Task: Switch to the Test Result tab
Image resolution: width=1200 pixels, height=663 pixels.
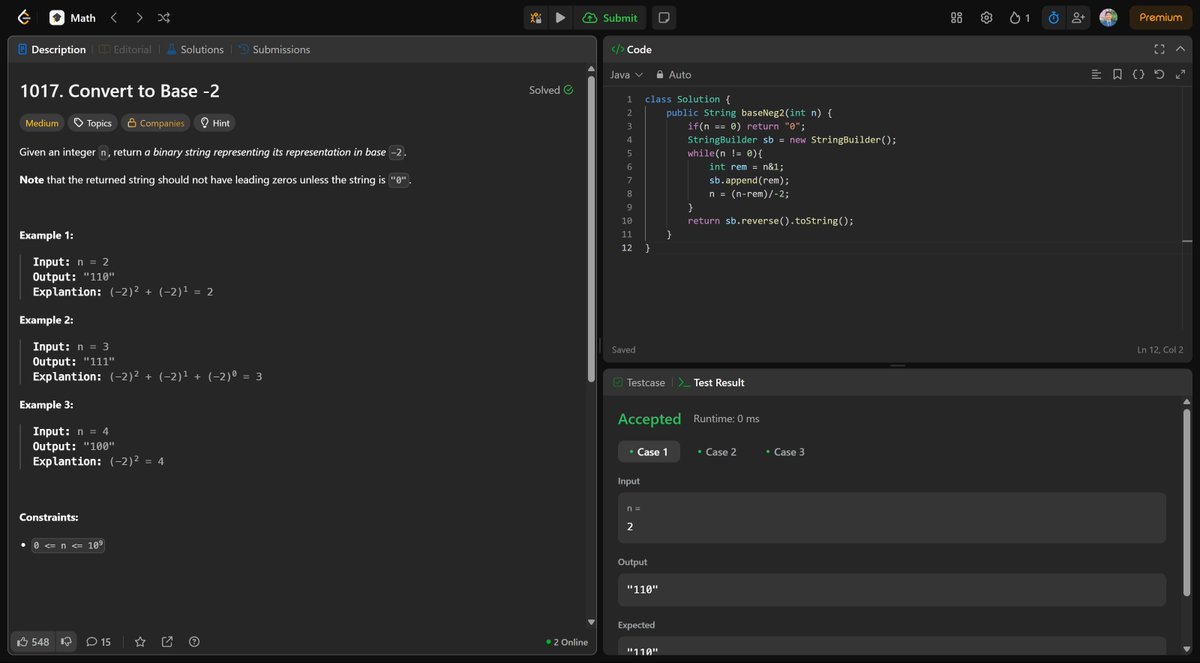Action: coord(711,383)
